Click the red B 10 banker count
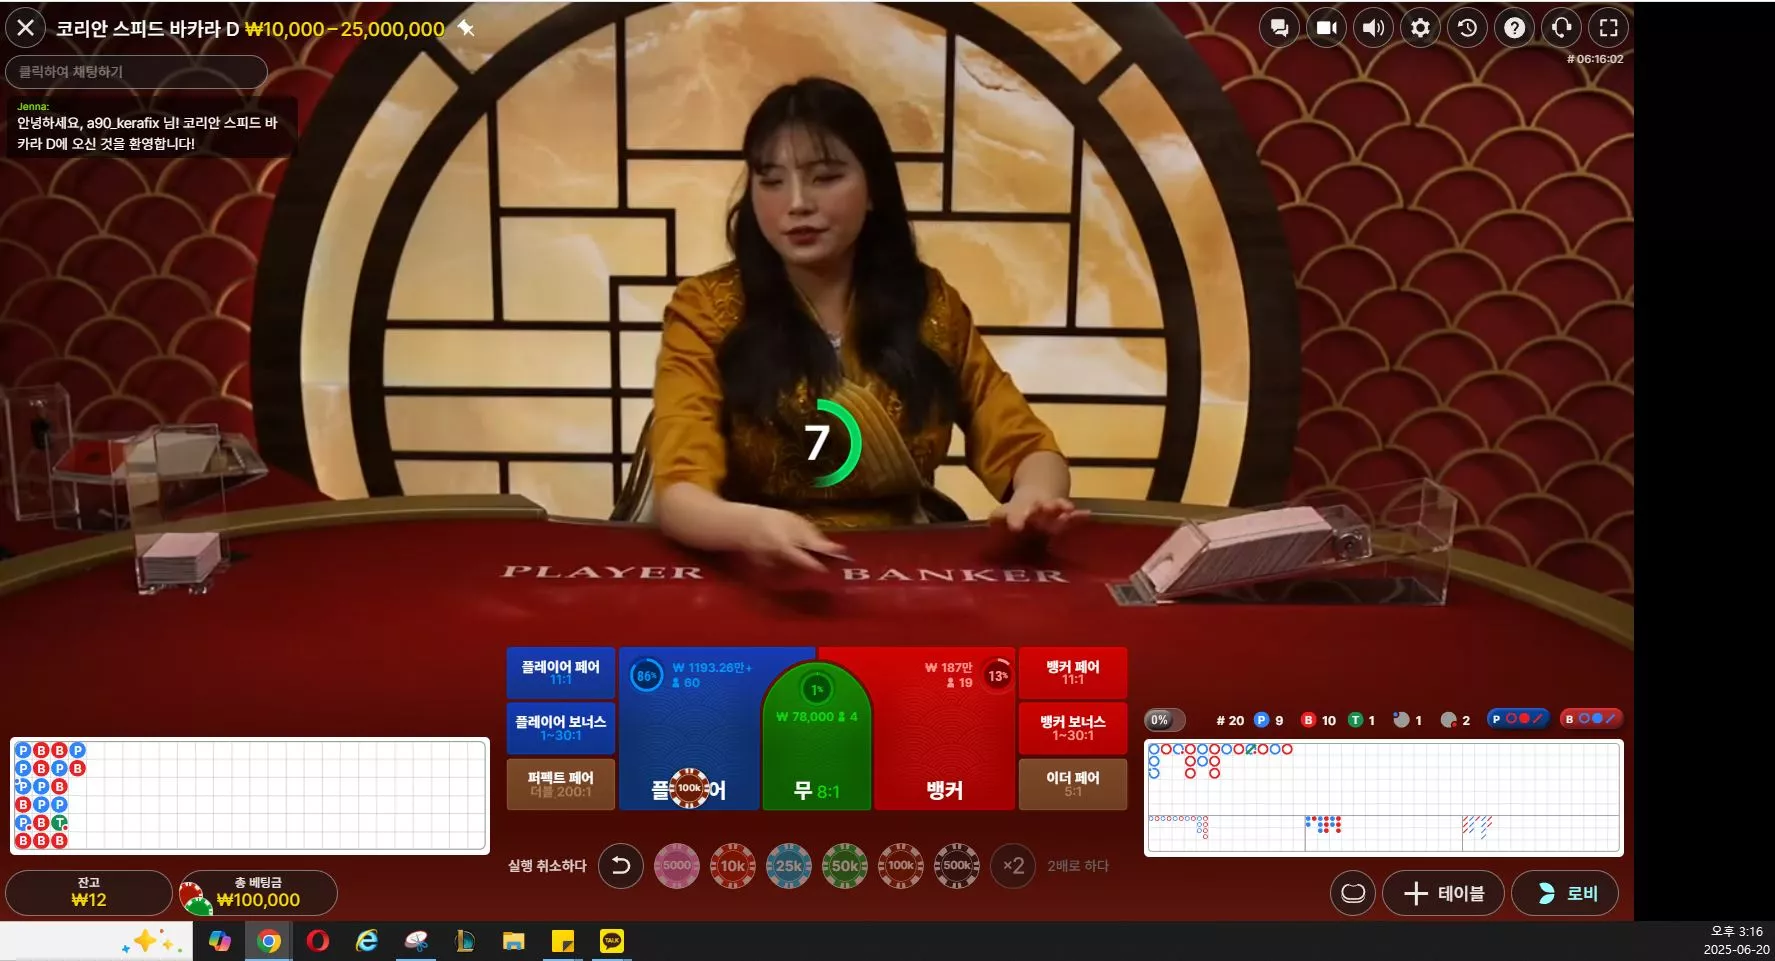This screenshot has width=1775, height=961. [1318, 720]
